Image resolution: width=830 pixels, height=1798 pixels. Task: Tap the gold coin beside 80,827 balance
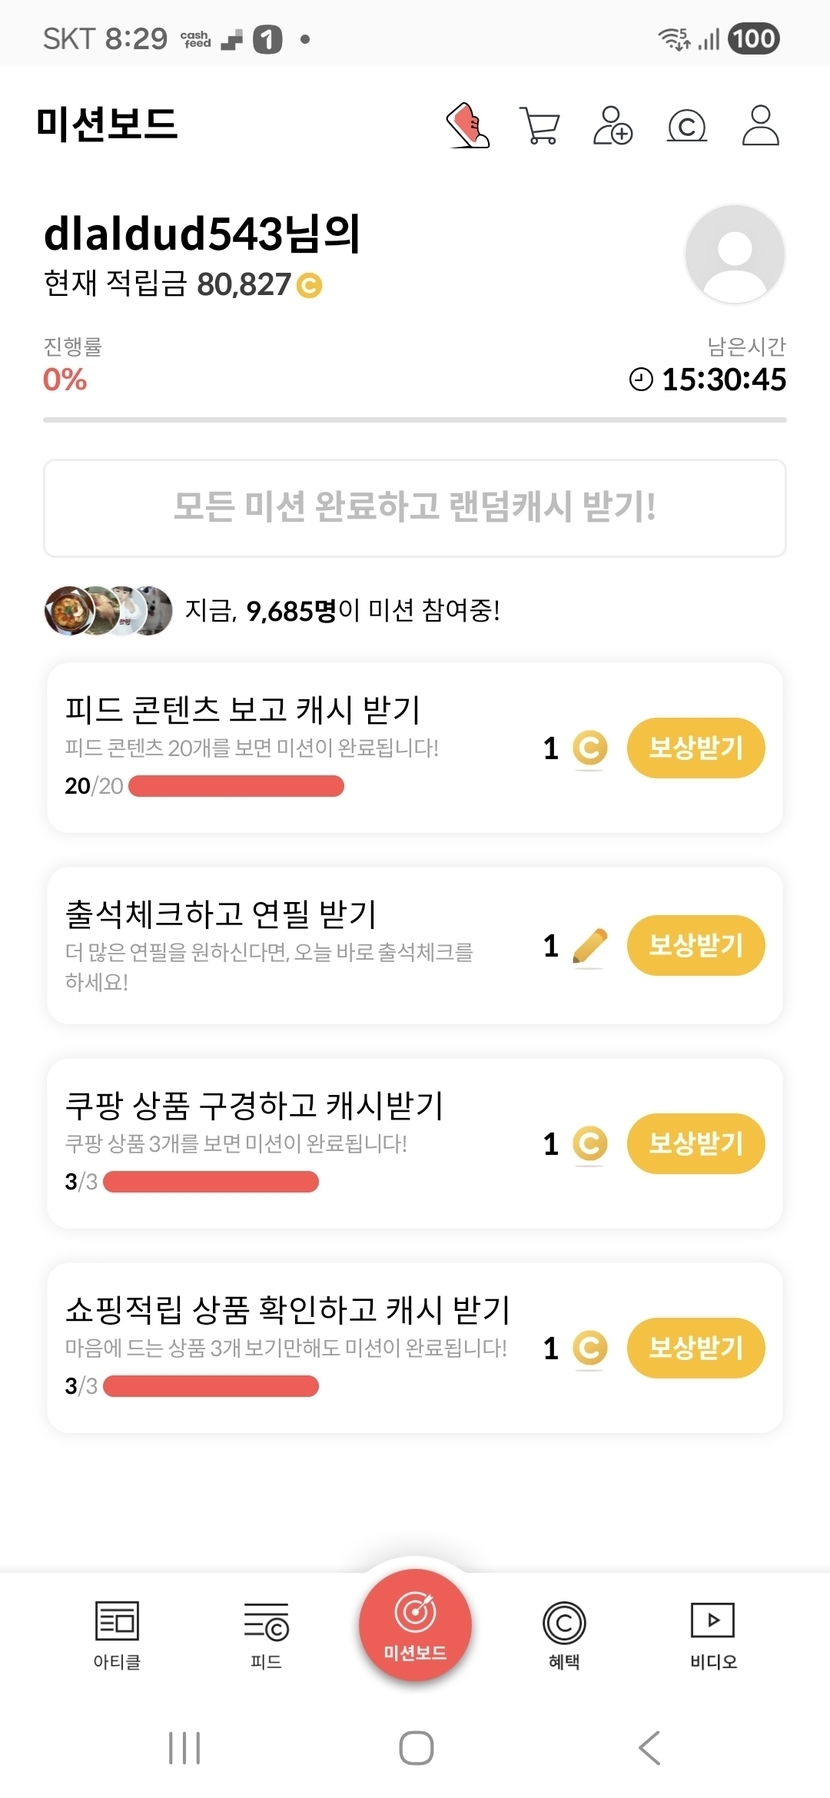(x=310, y=286)
